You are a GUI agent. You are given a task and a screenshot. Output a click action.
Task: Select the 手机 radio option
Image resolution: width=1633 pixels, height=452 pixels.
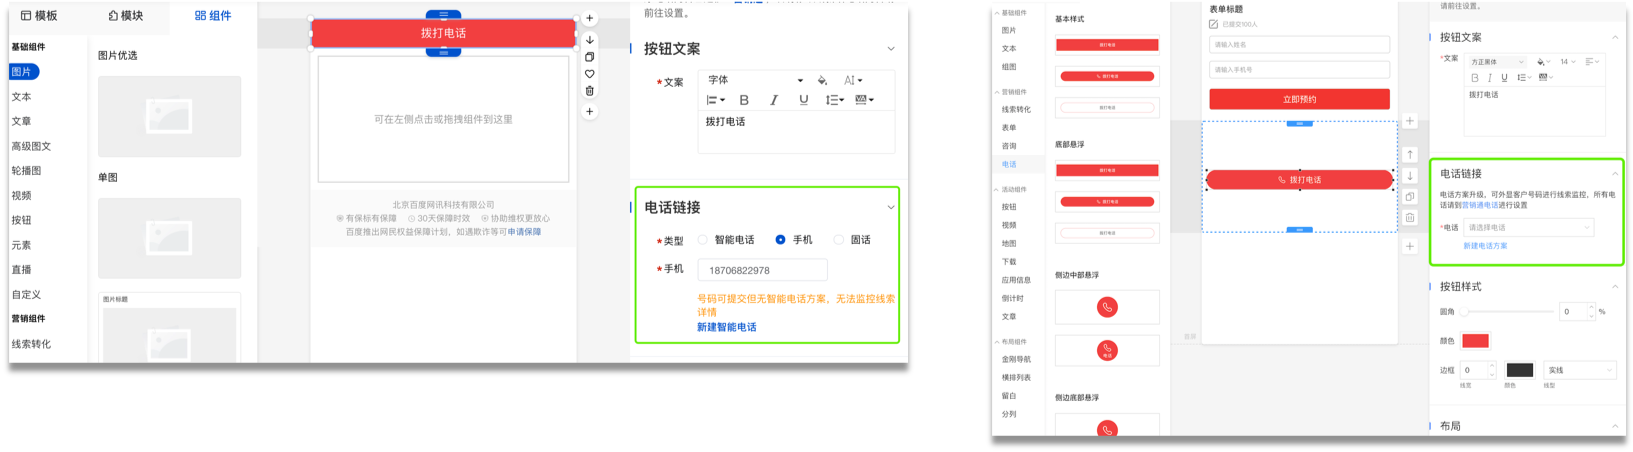click(x=781, y=240)
